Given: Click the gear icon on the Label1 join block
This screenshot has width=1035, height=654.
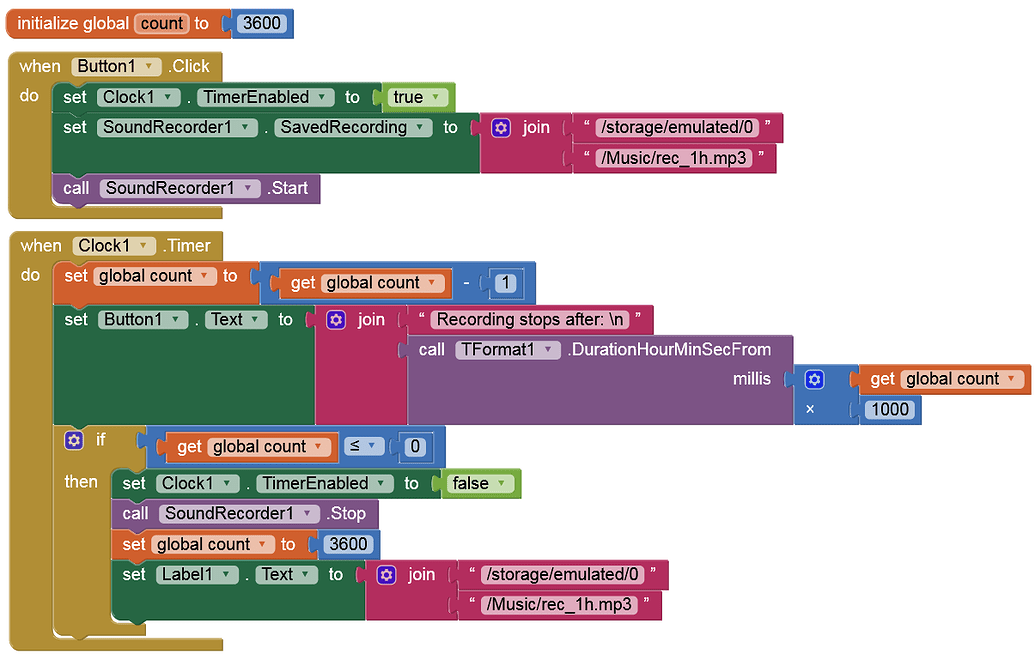Looking at the screenshot, I should tap(386, 575).
